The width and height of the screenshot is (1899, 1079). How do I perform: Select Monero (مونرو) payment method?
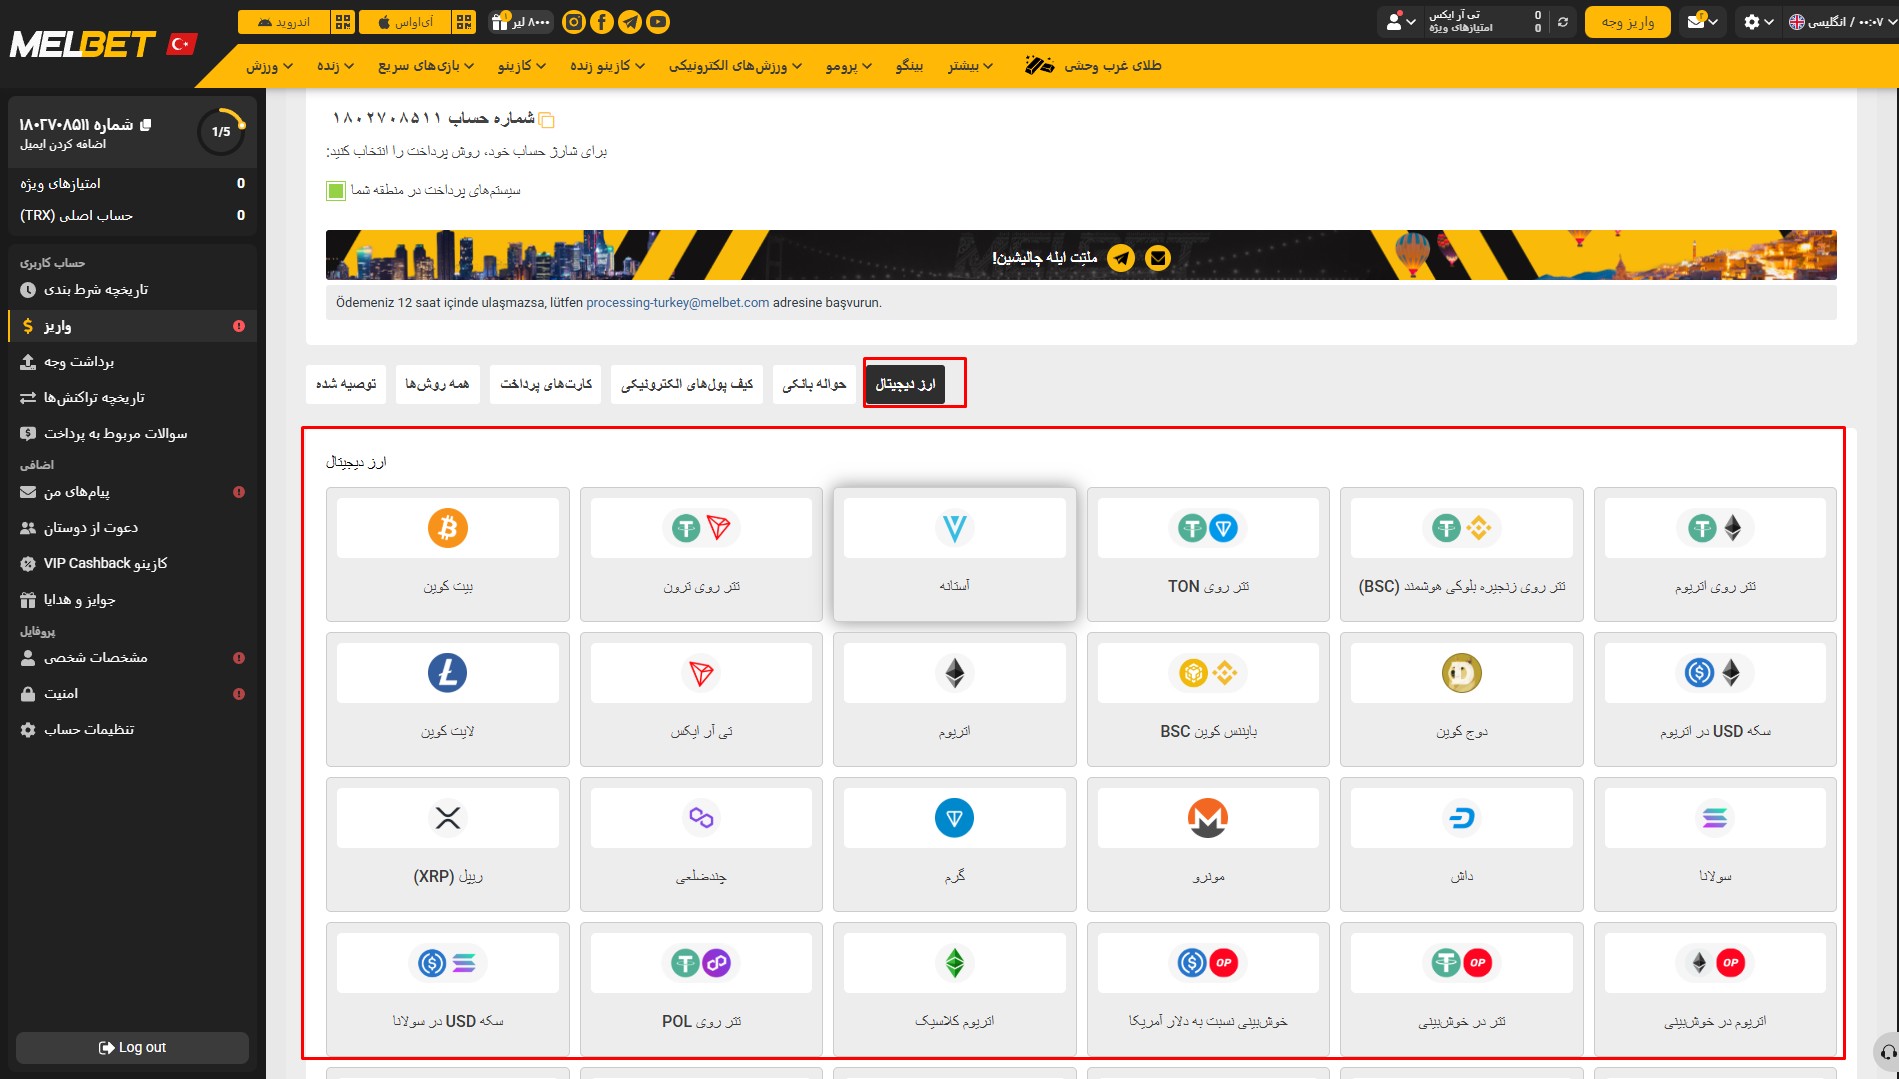click(x=1208, y=844)
